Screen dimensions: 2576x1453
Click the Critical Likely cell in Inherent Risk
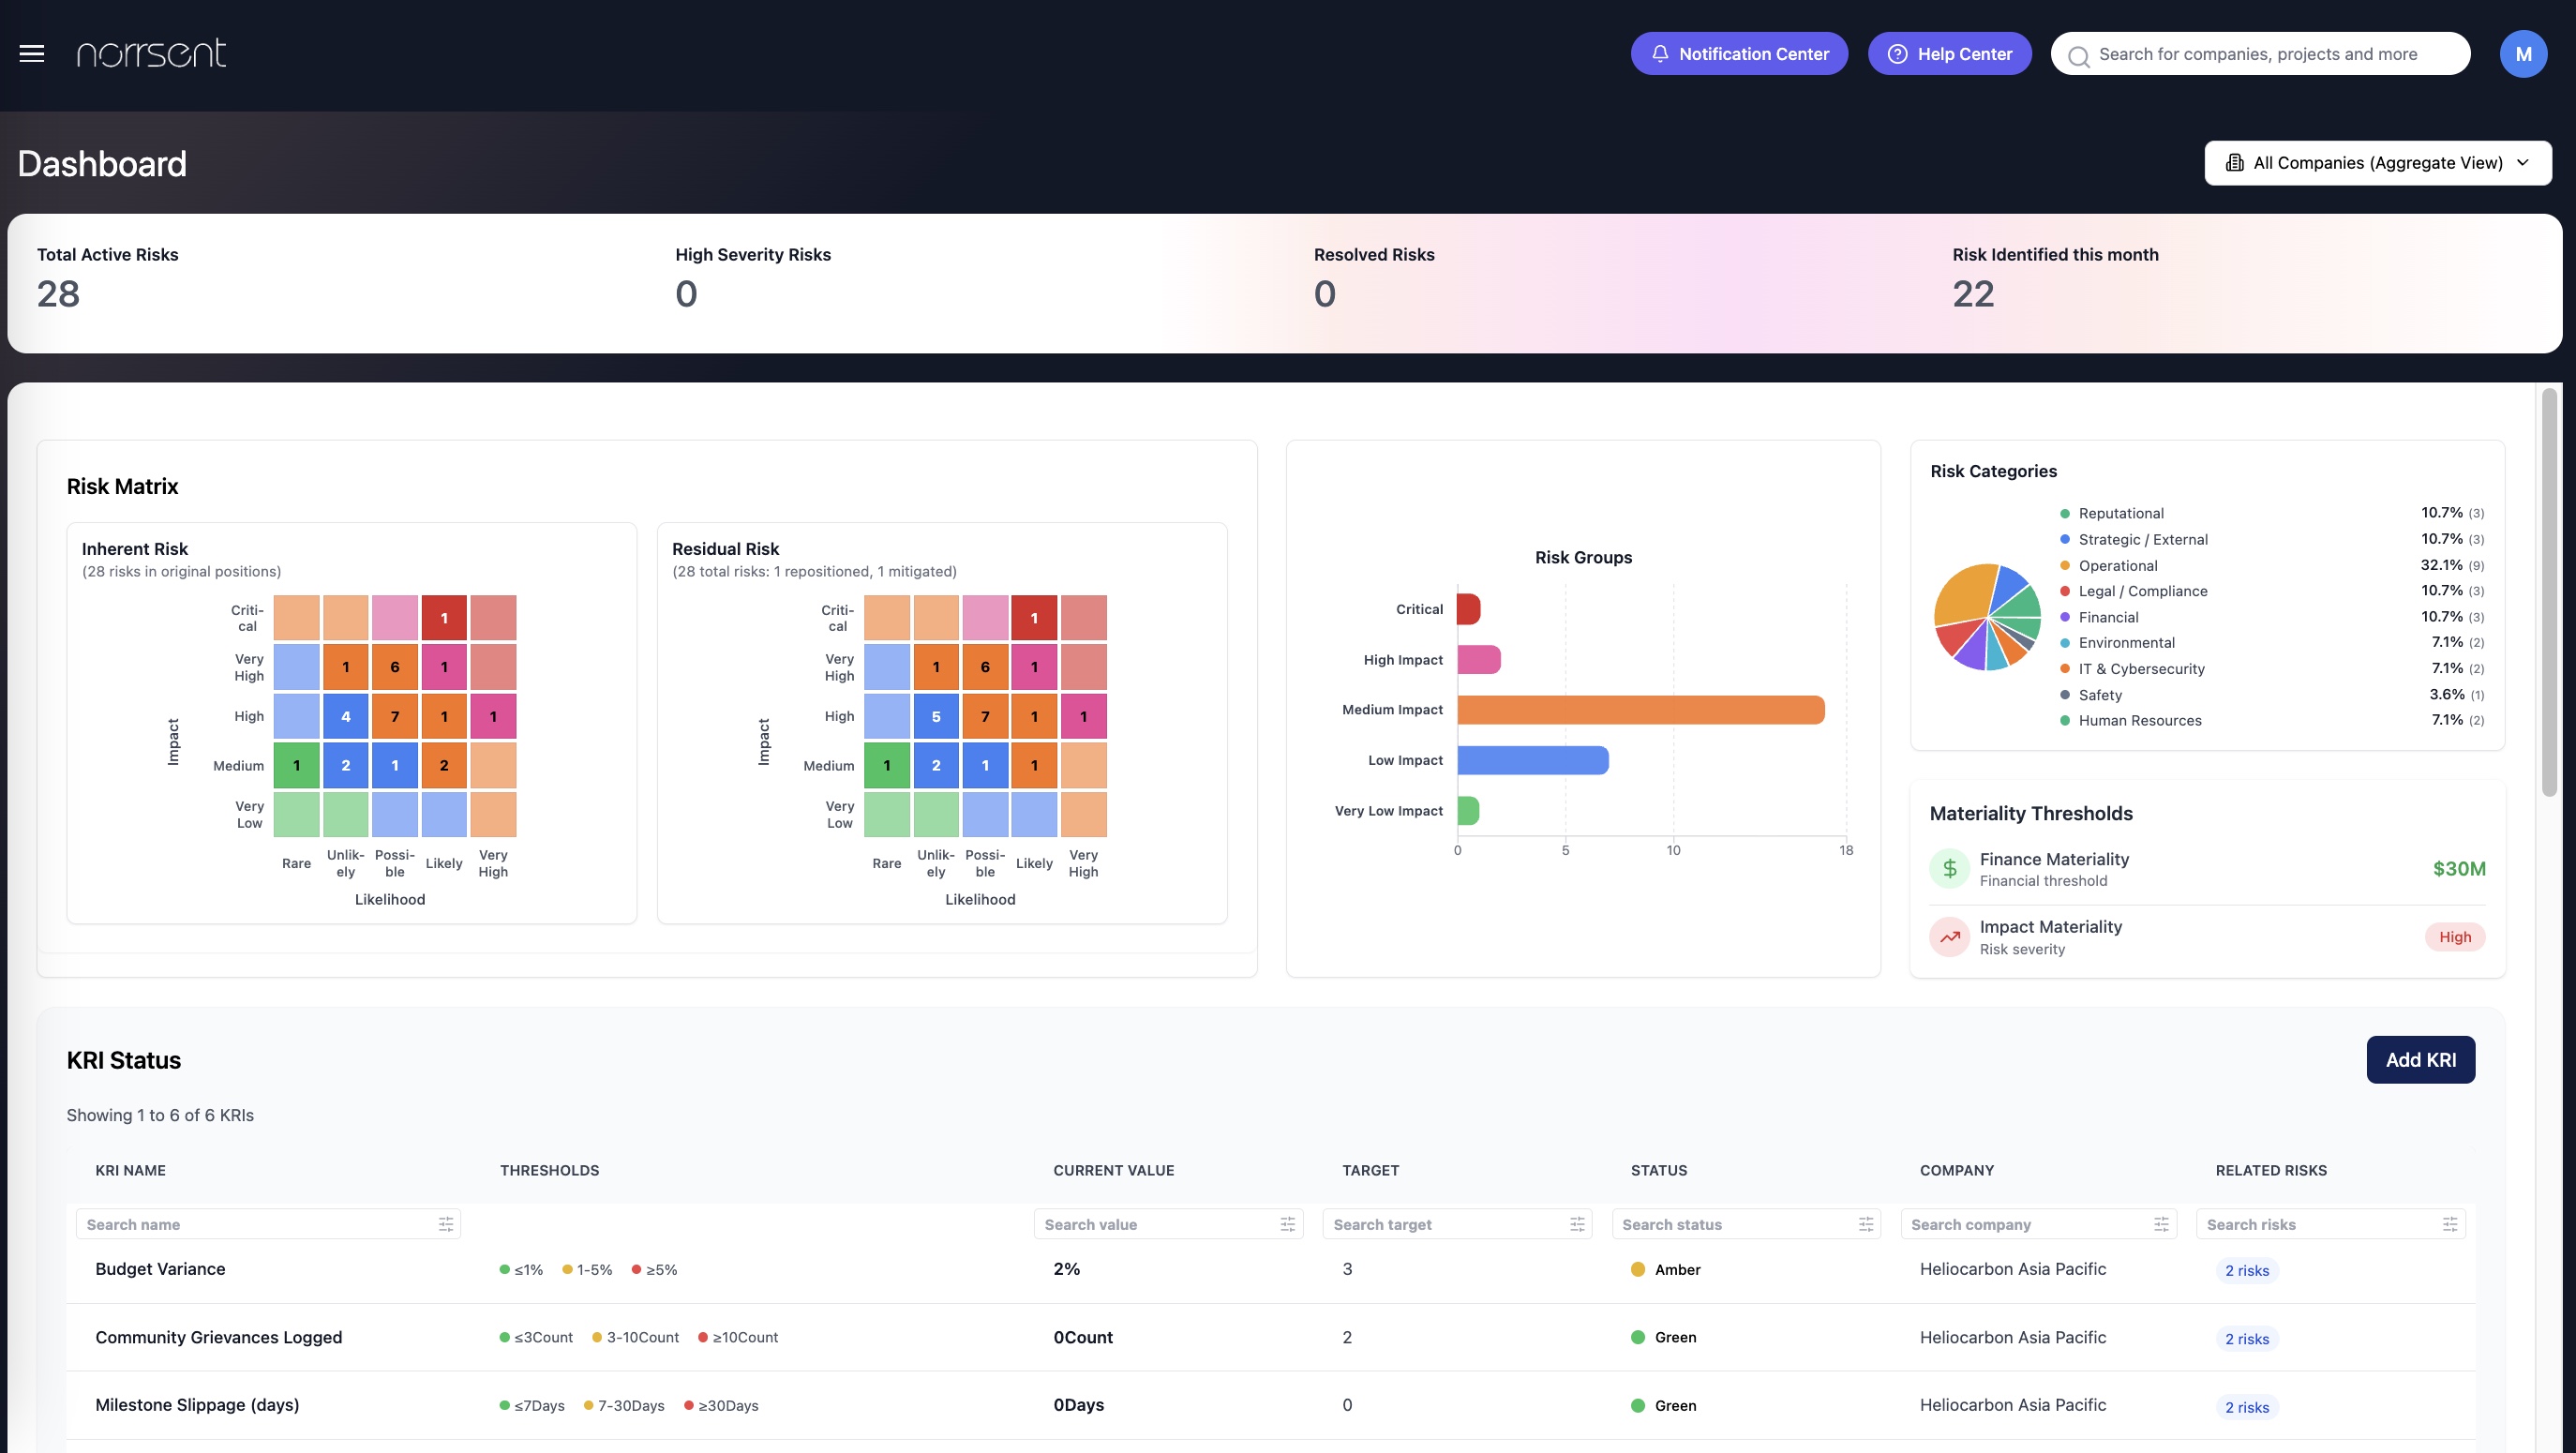click(x=444, y=618)
